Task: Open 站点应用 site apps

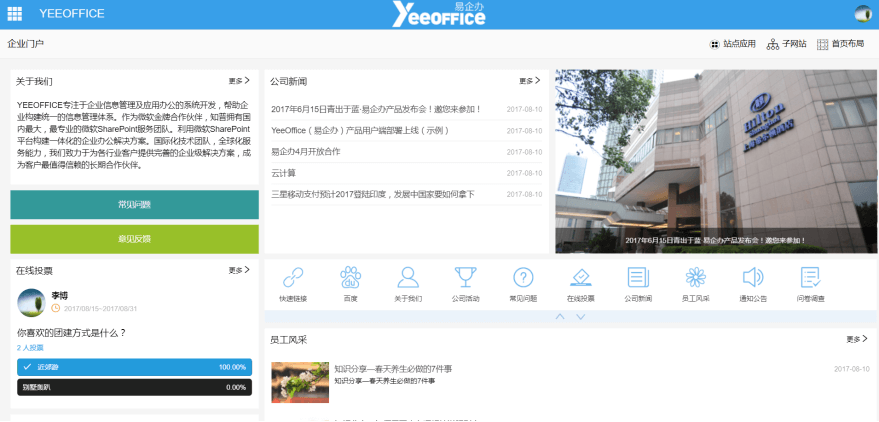Action: [732, 44]
